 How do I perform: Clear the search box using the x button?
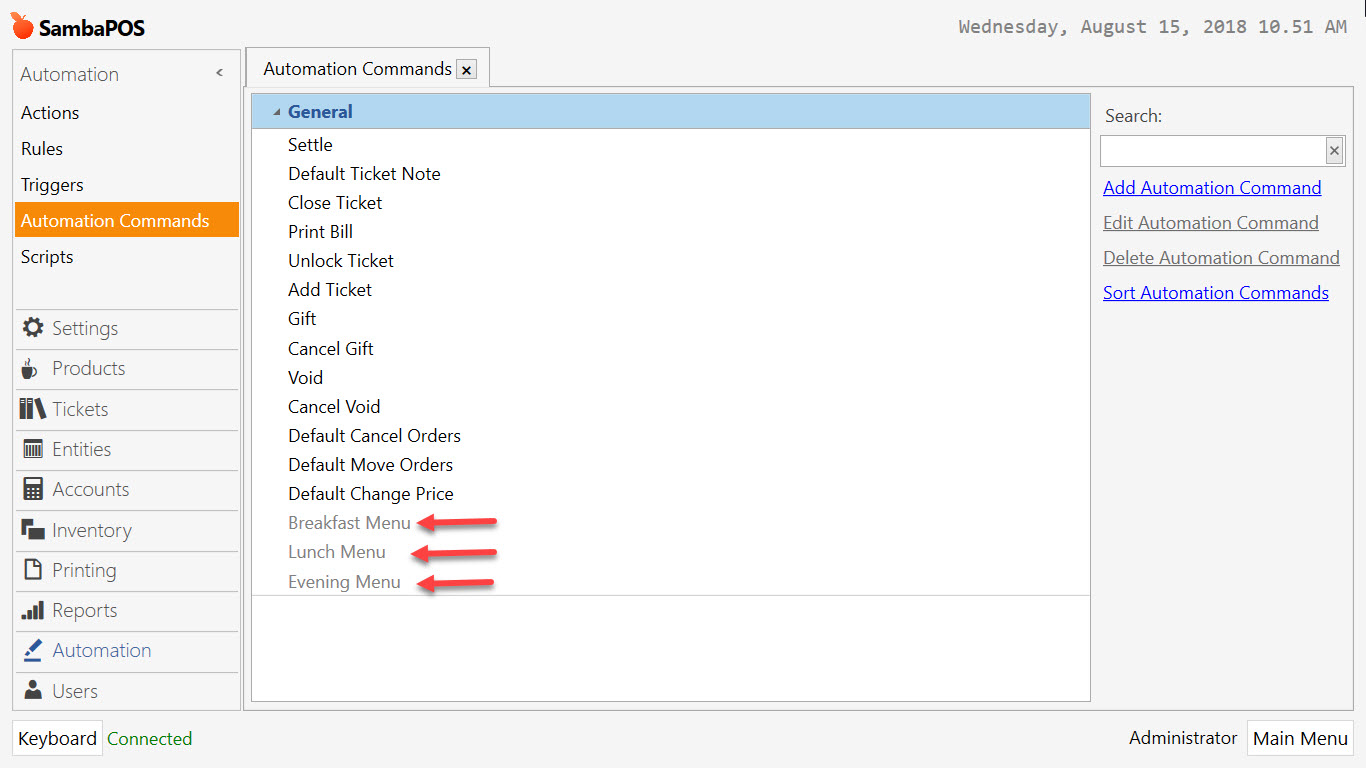(1334, 150)
